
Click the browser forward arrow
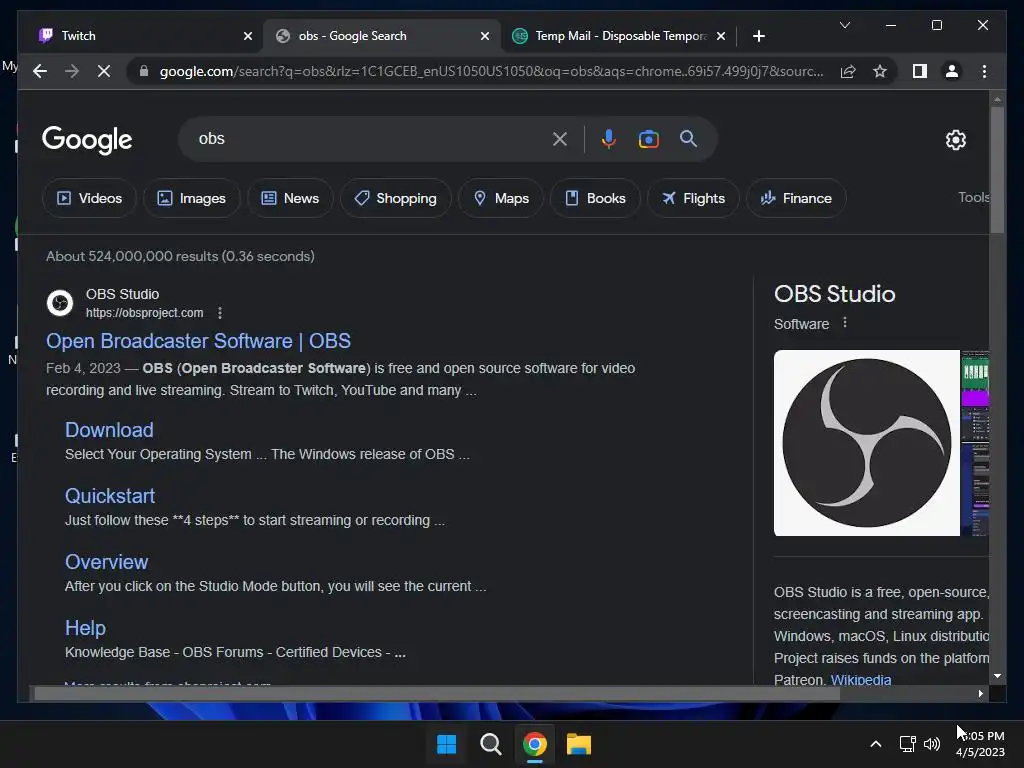click(x=72, y=71)
